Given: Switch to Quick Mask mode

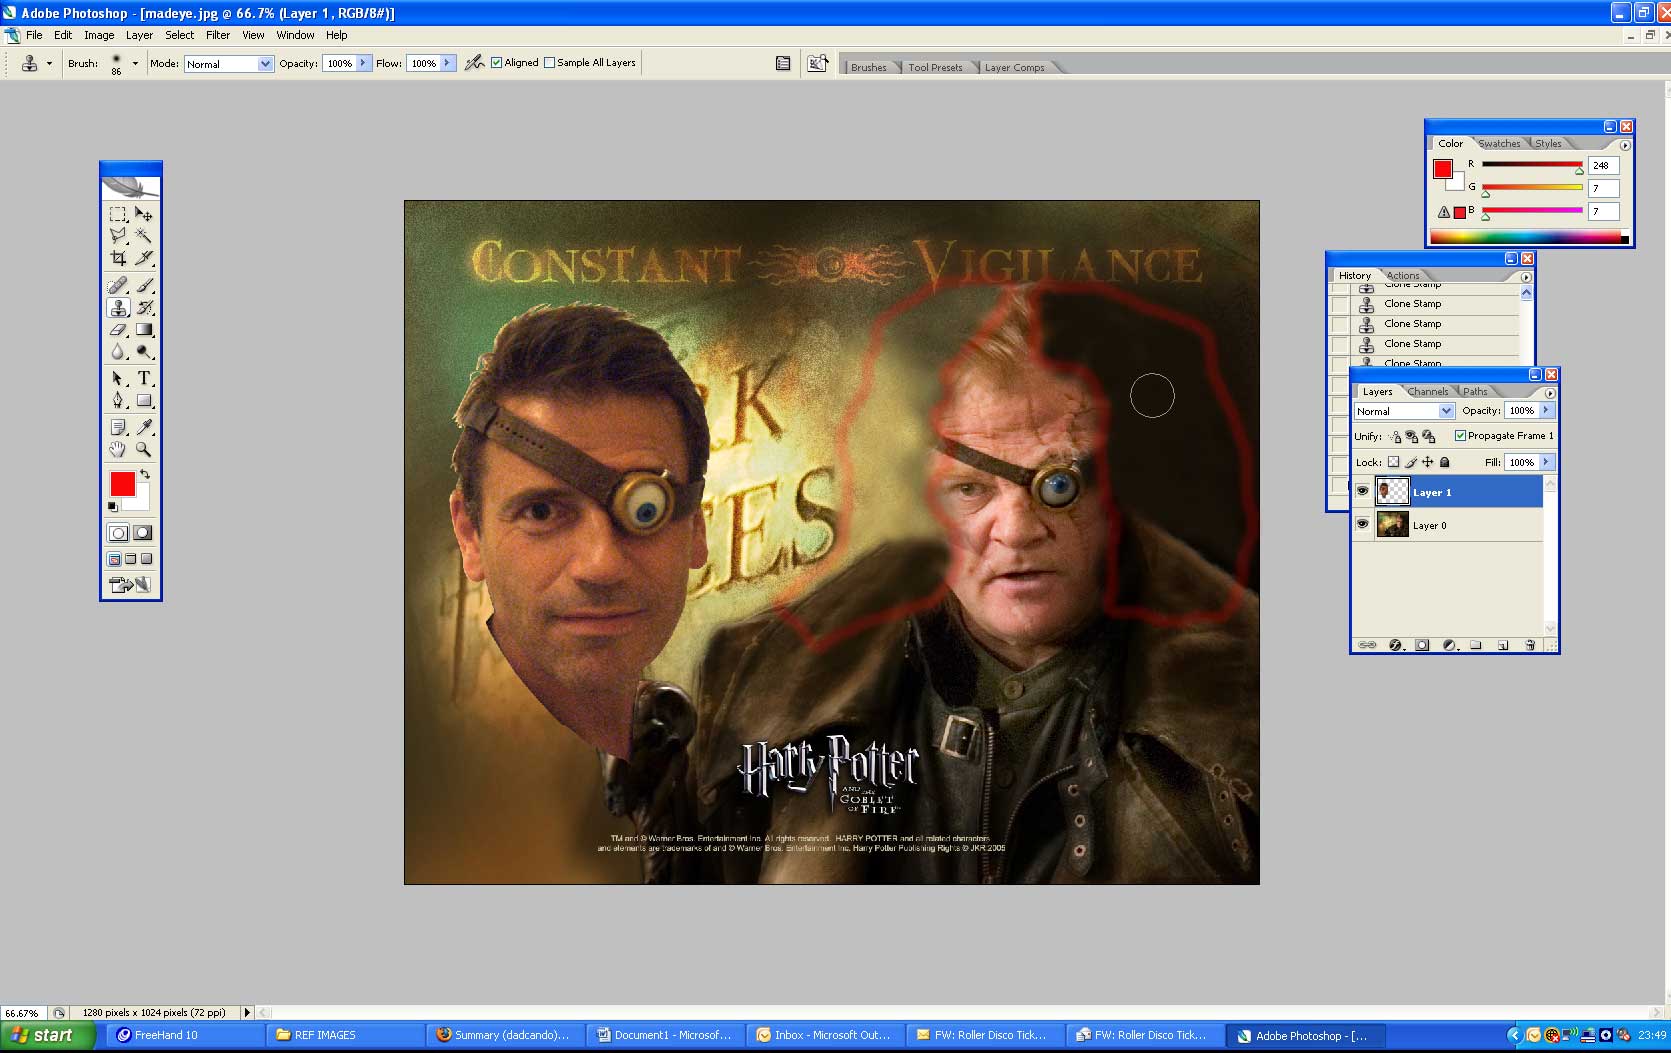Looking at the screenshot, I should click(x=143, y=533).
